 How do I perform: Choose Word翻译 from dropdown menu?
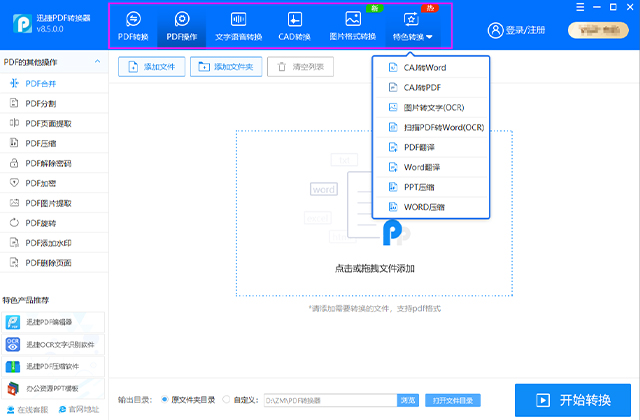[x=431, y=167]
